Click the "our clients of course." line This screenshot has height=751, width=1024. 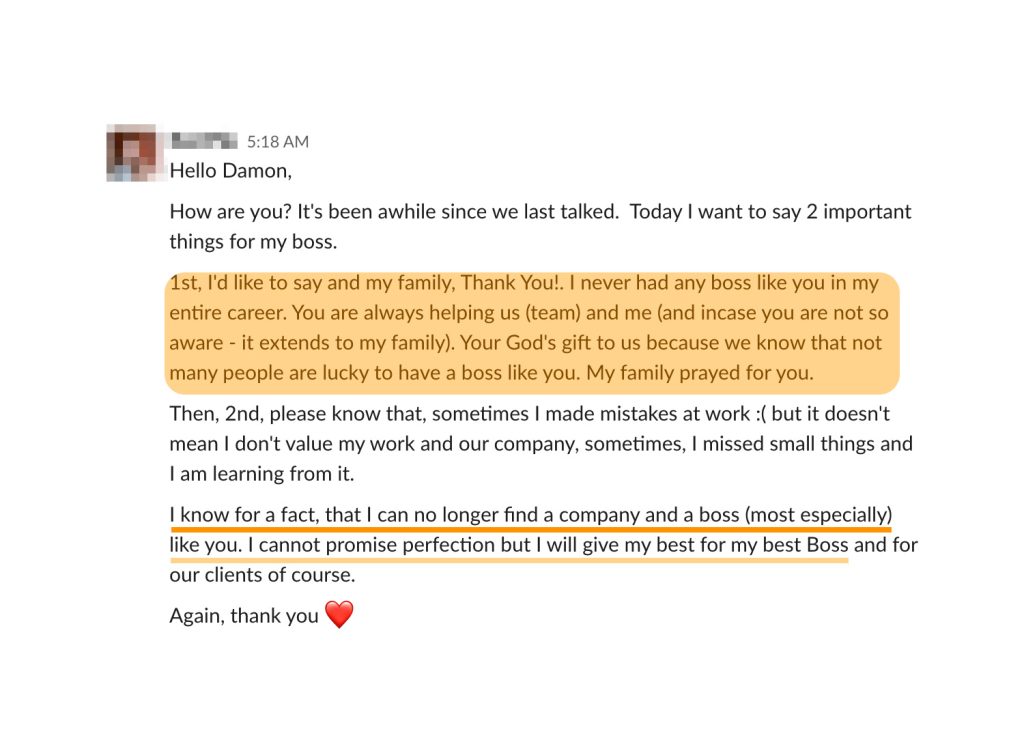tap(263, 575)
